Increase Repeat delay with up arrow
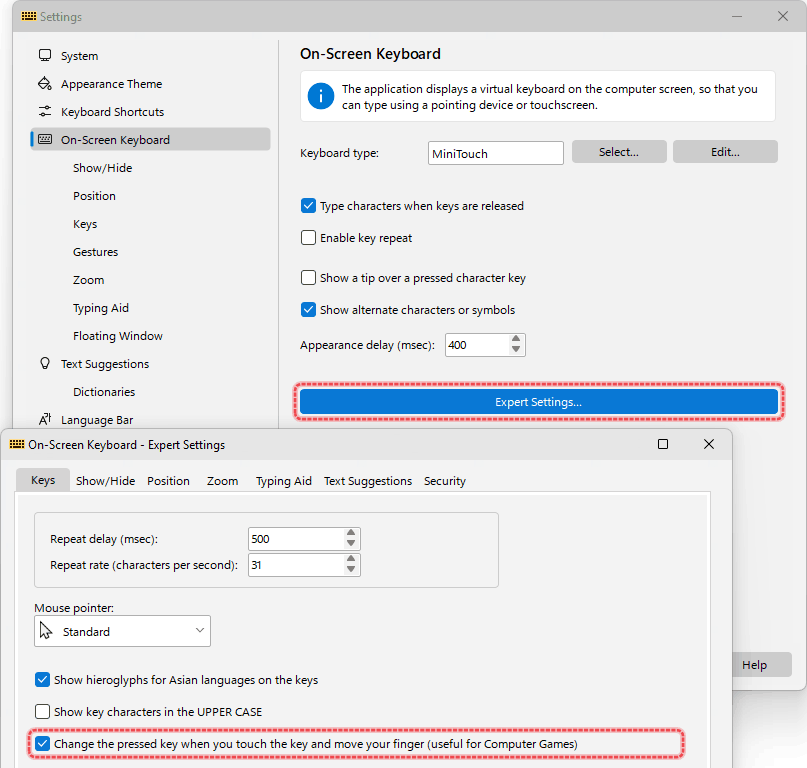Screen dimensions: 807x768 pyautogui.click(x=351, y=533)
